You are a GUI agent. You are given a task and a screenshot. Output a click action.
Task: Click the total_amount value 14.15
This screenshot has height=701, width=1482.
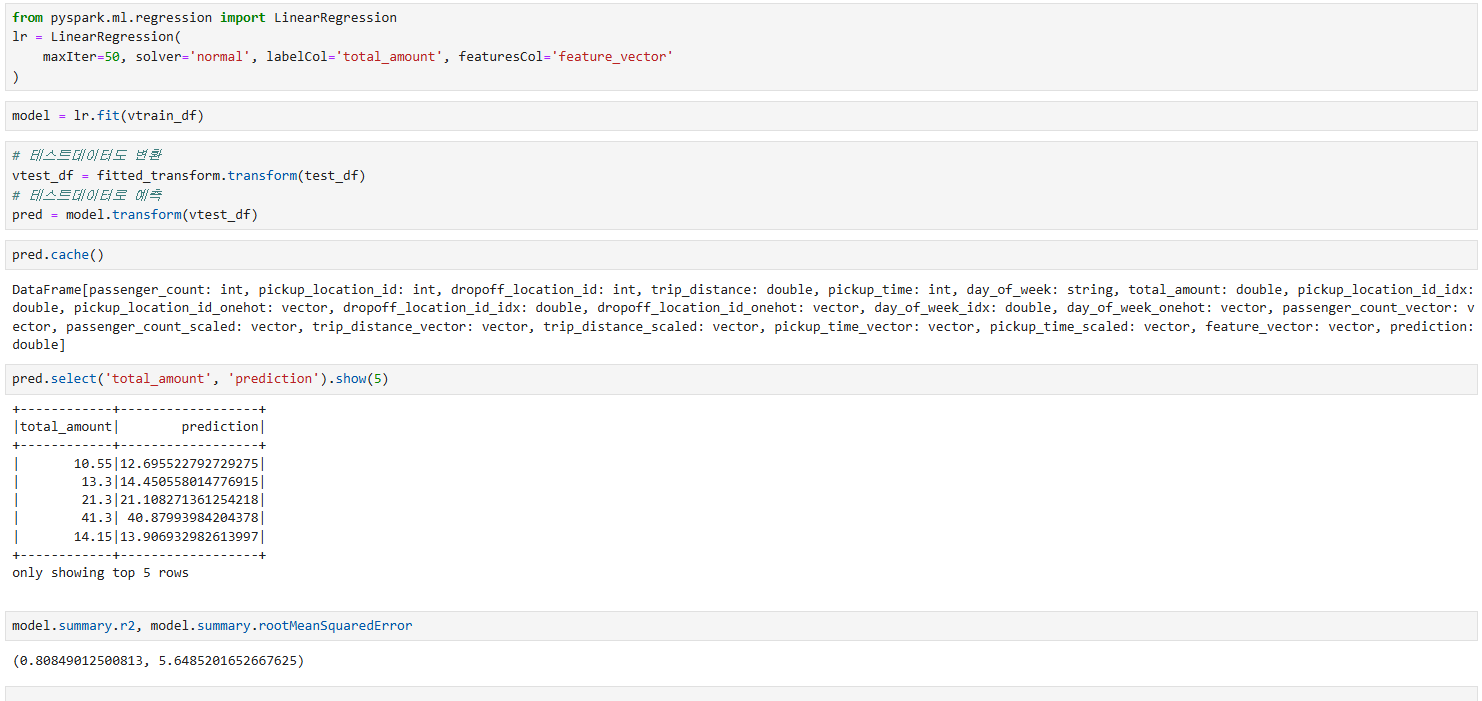(93, 536)
